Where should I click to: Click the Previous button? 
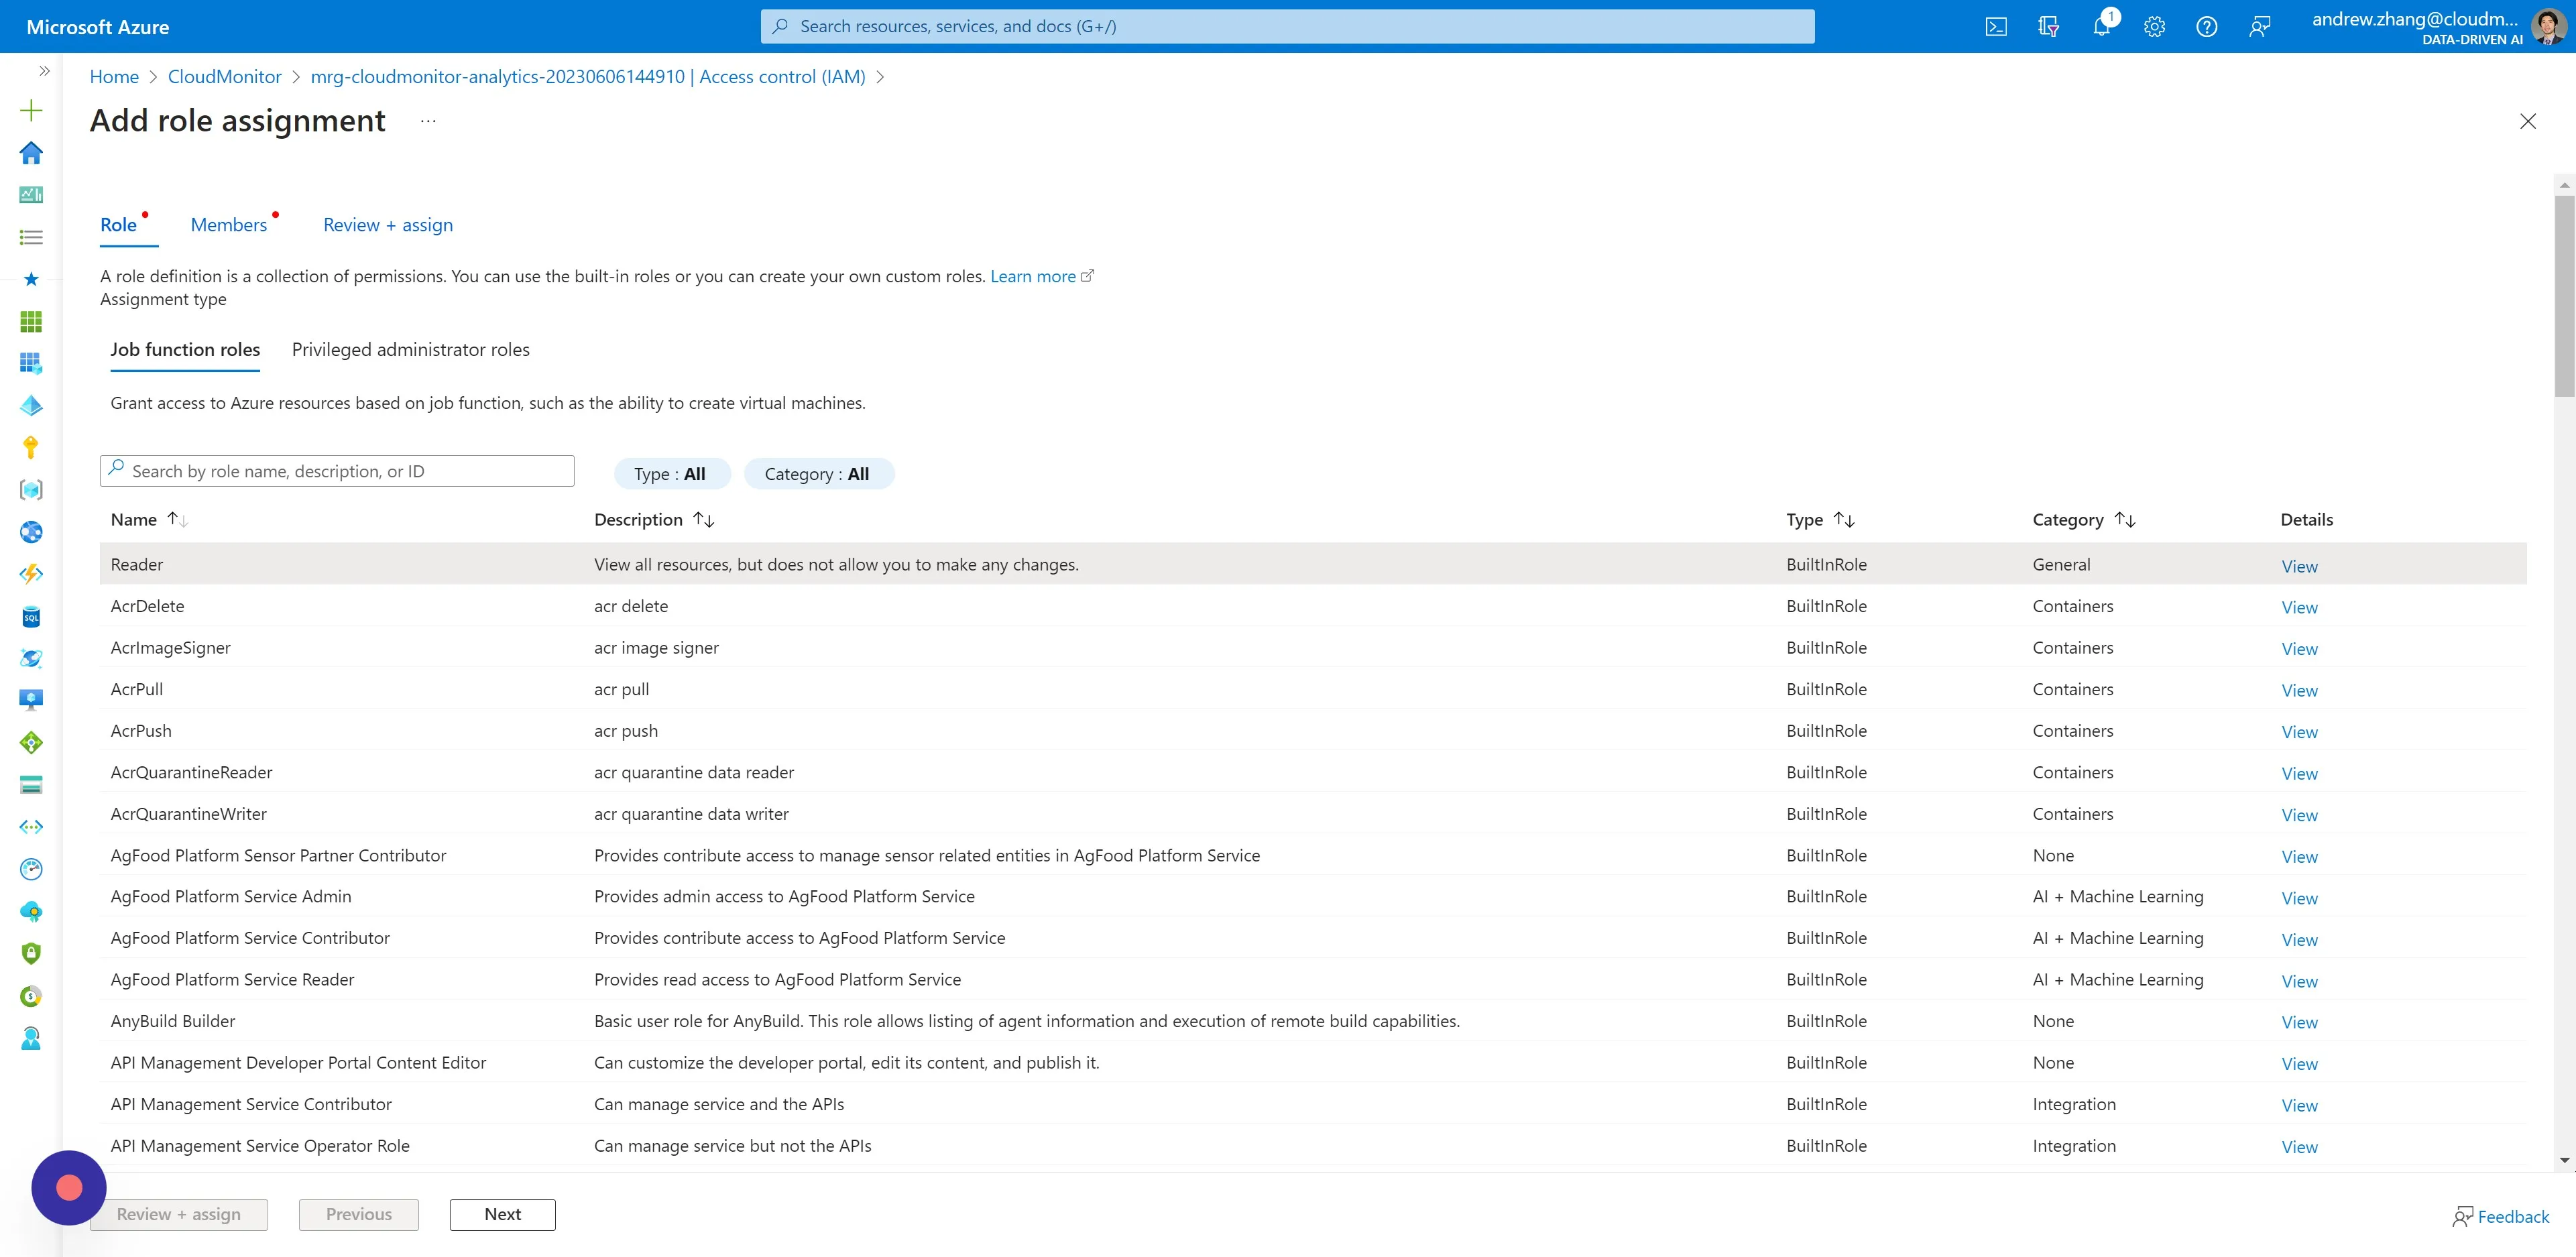359,1215
